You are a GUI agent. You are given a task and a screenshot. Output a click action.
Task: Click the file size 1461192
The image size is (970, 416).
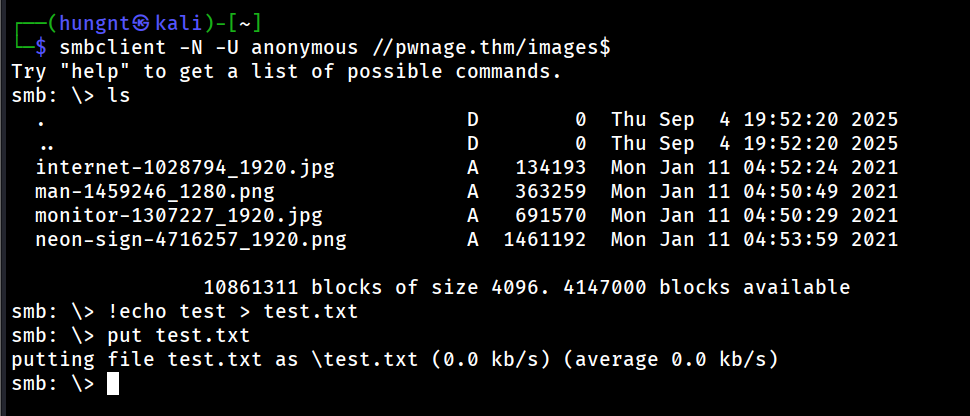[x=545, y=239]
